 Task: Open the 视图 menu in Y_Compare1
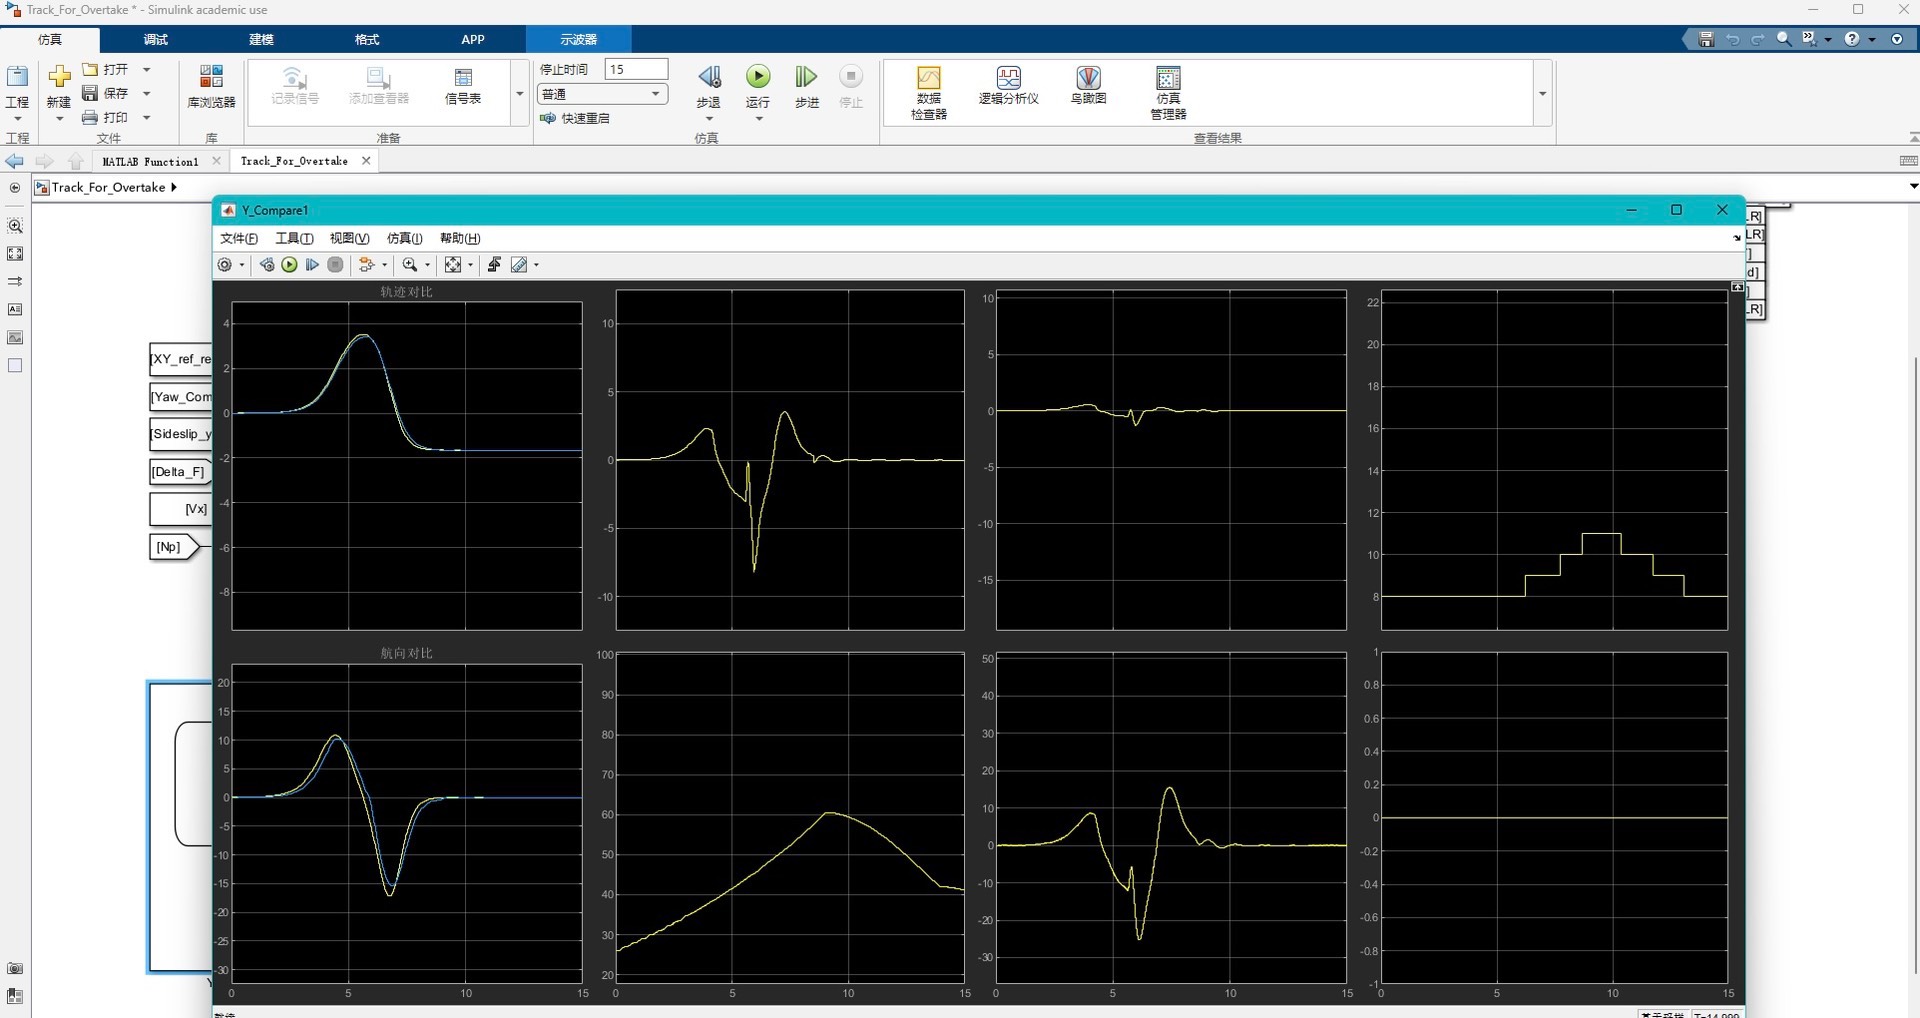pyautogui.click(x=348, y=238)
